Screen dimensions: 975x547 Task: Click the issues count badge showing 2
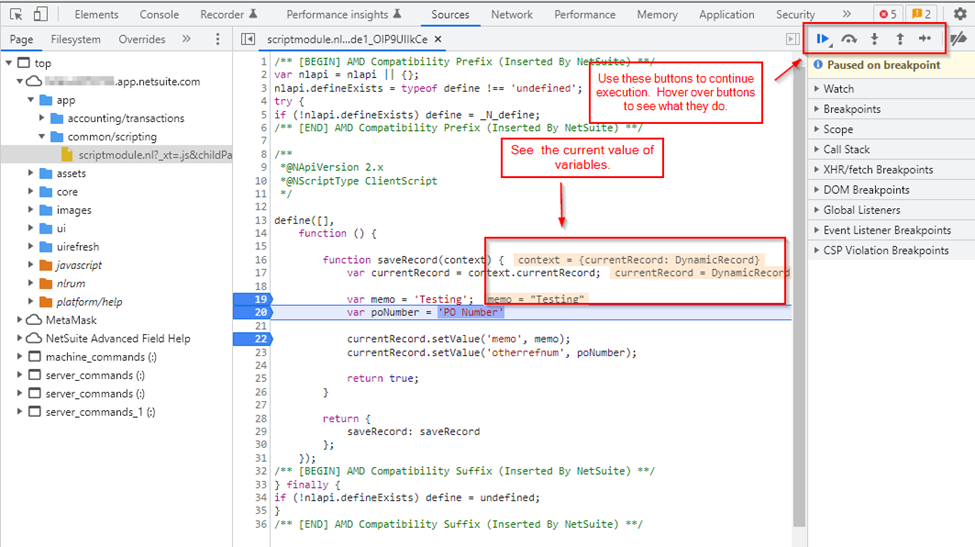922,14
